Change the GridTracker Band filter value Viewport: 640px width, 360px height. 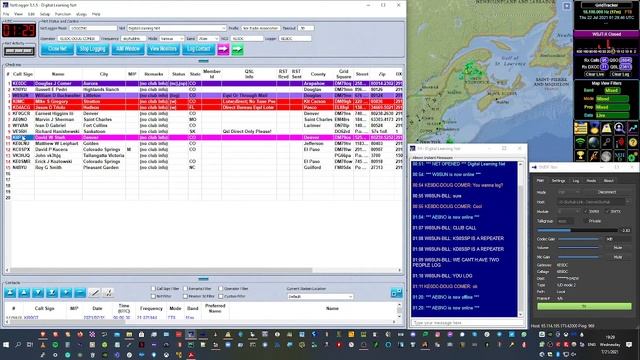612,91
